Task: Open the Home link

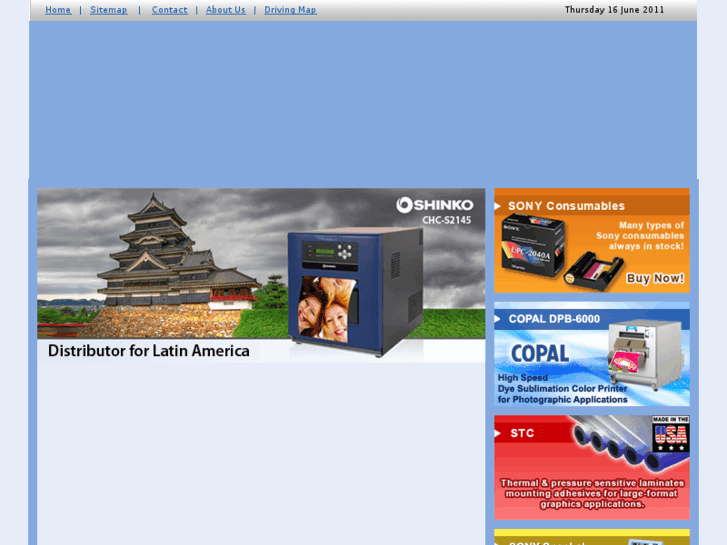Action: [x=58, y=10]
